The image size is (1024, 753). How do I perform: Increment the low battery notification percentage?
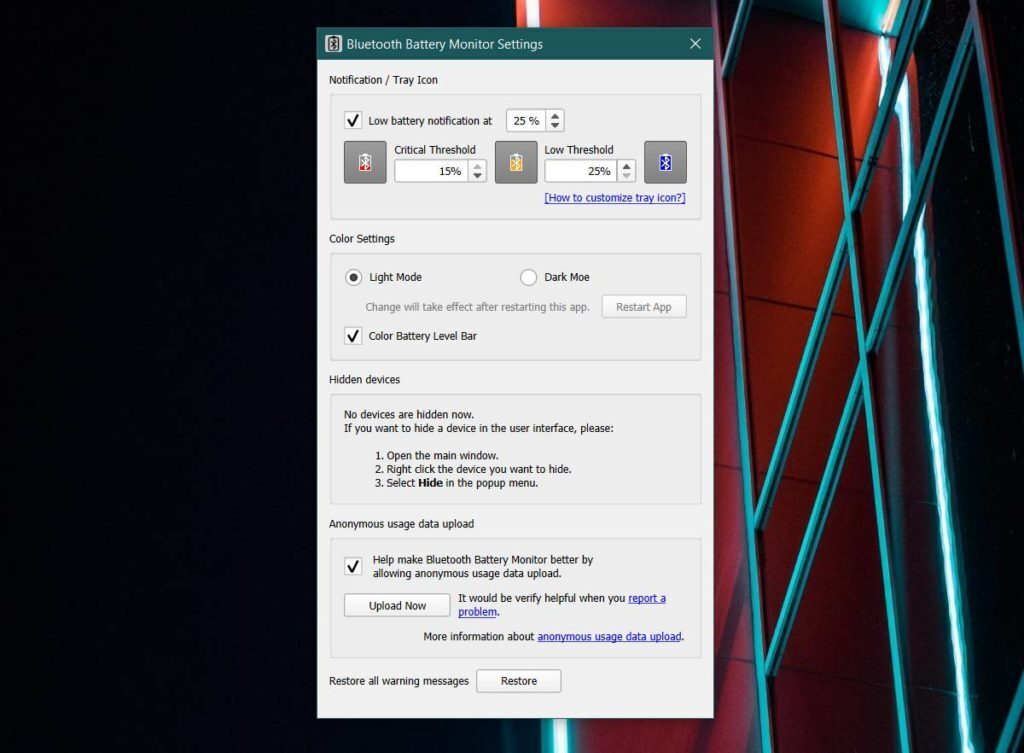[553, 115]
